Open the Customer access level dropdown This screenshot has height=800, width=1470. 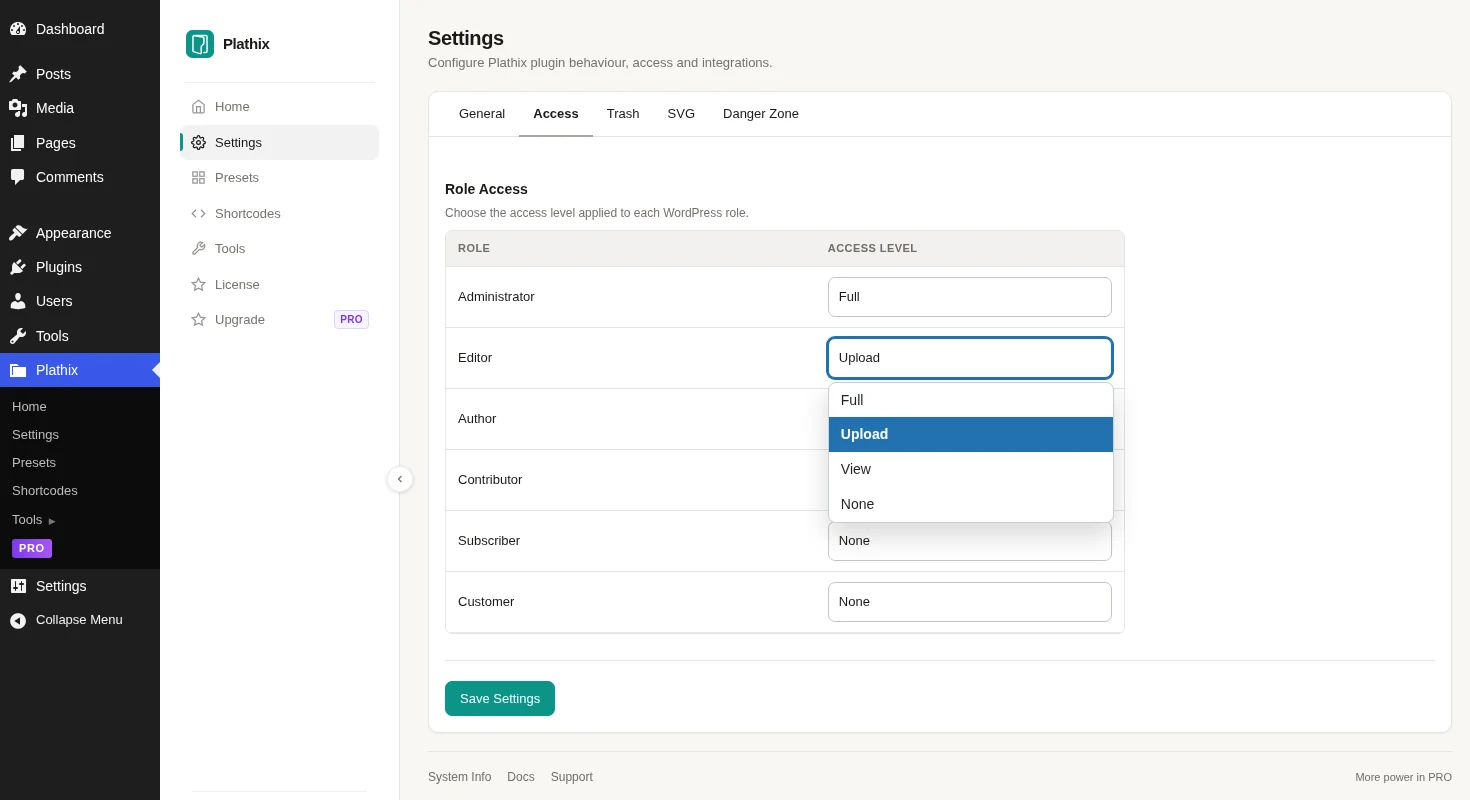pos(970,602)
